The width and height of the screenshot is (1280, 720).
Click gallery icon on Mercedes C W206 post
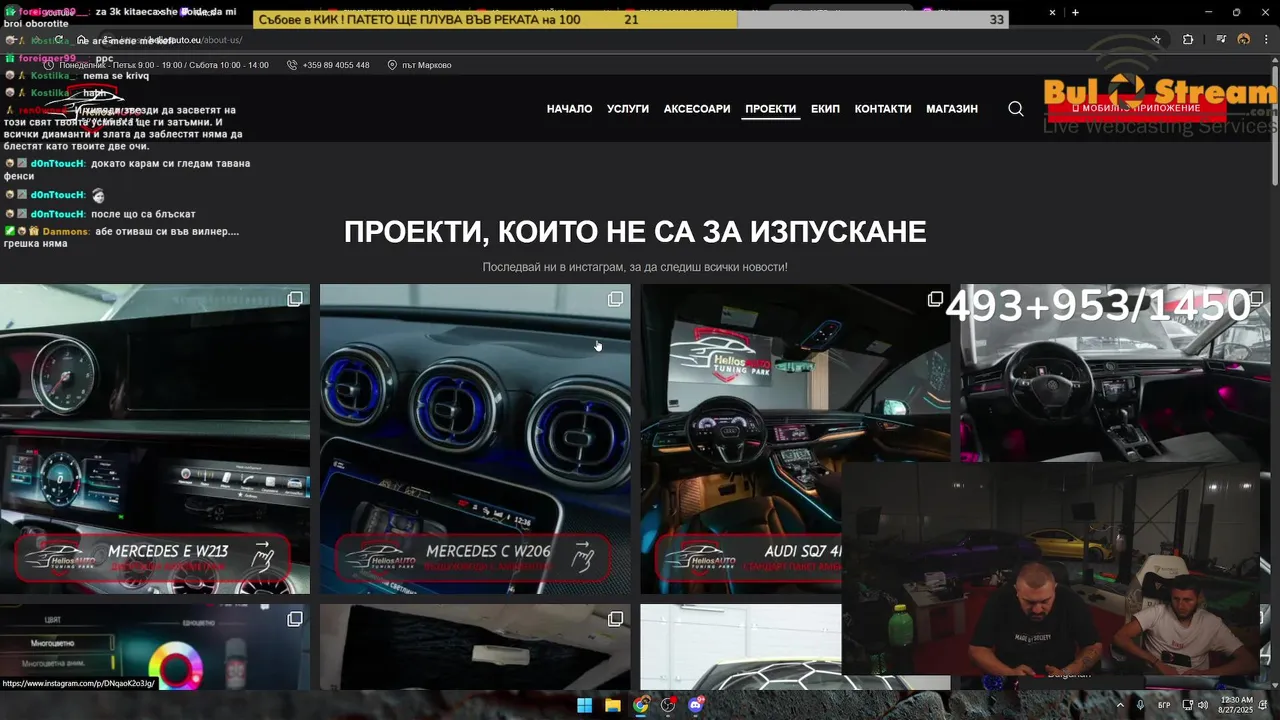615,299
